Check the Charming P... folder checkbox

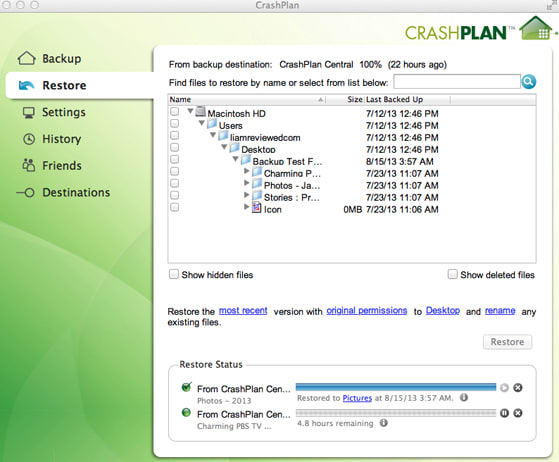click(x=174, y=171)
